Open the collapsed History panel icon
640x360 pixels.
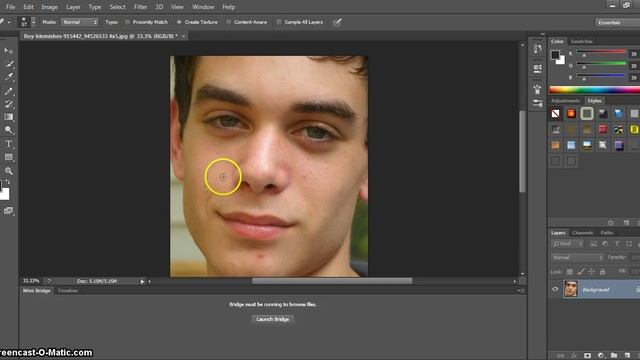click(537, 49)
